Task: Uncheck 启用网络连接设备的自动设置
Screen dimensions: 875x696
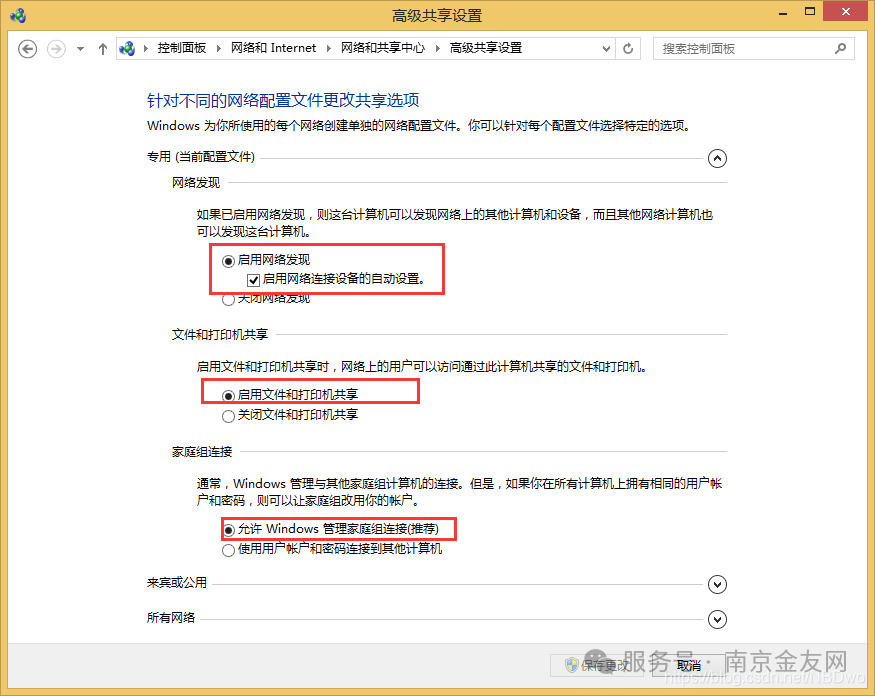Action: [x=254, y=279]
